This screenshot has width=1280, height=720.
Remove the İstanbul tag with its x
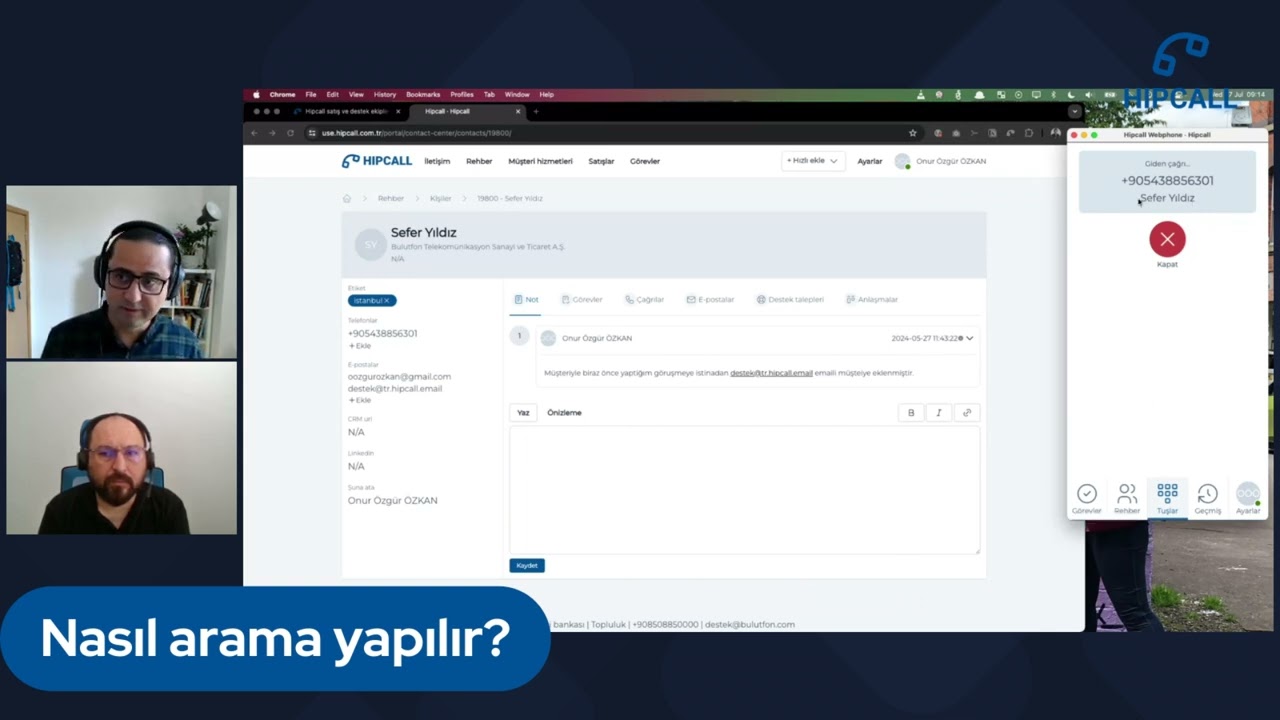point(387,301)
